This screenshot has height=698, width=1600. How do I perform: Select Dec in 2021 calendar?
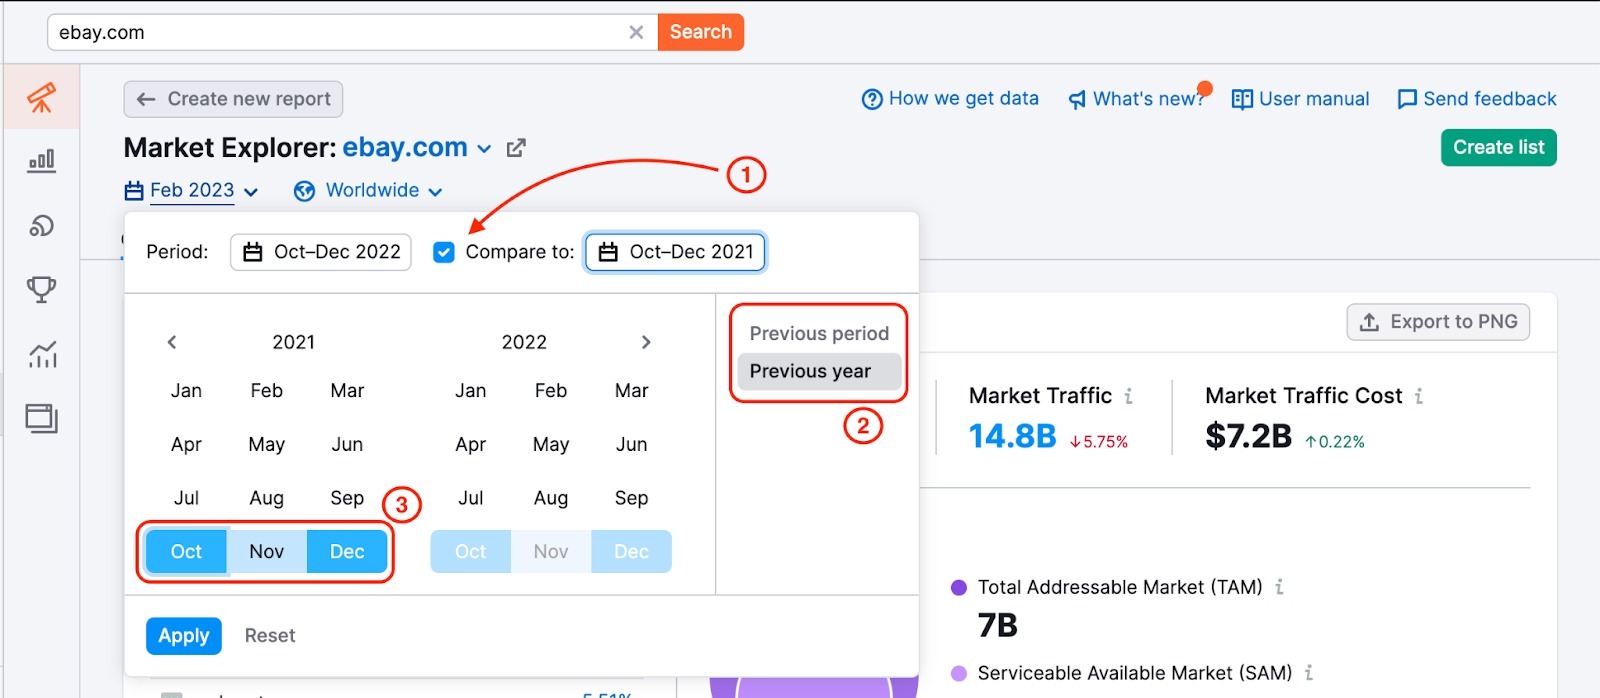pos(347,552)
